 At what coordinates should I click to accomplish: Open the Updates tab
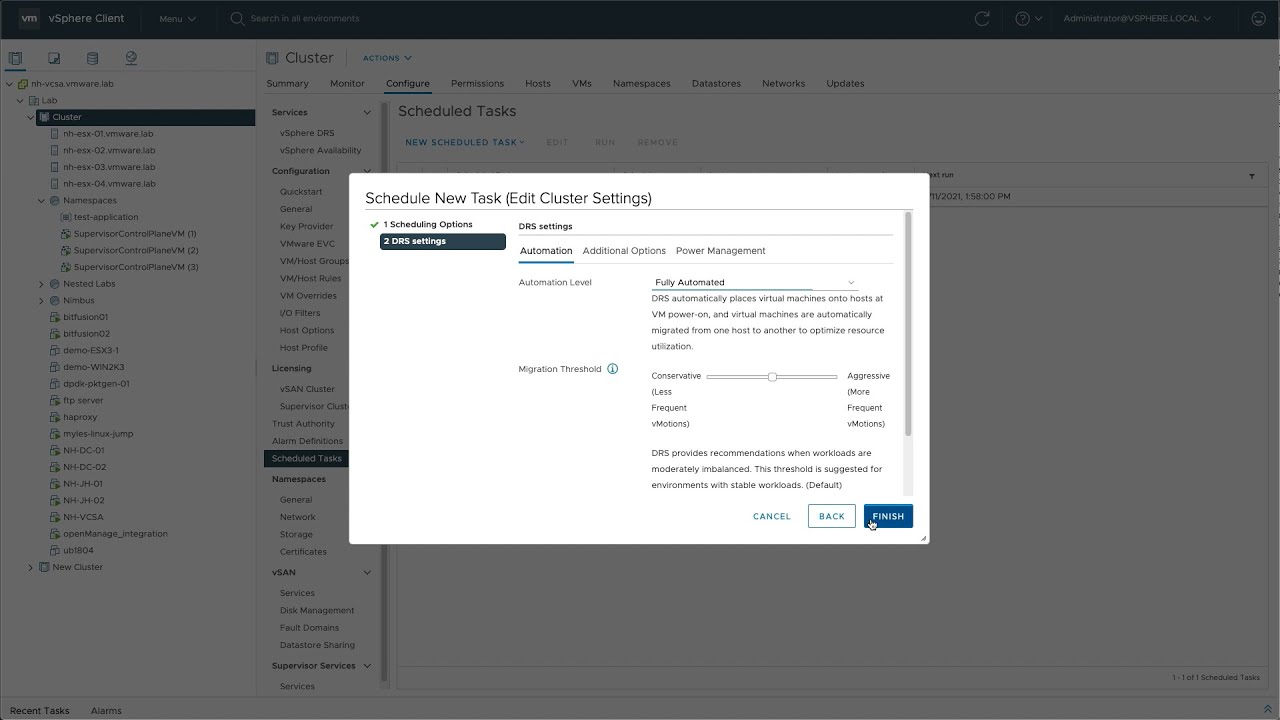click(845, 83)
